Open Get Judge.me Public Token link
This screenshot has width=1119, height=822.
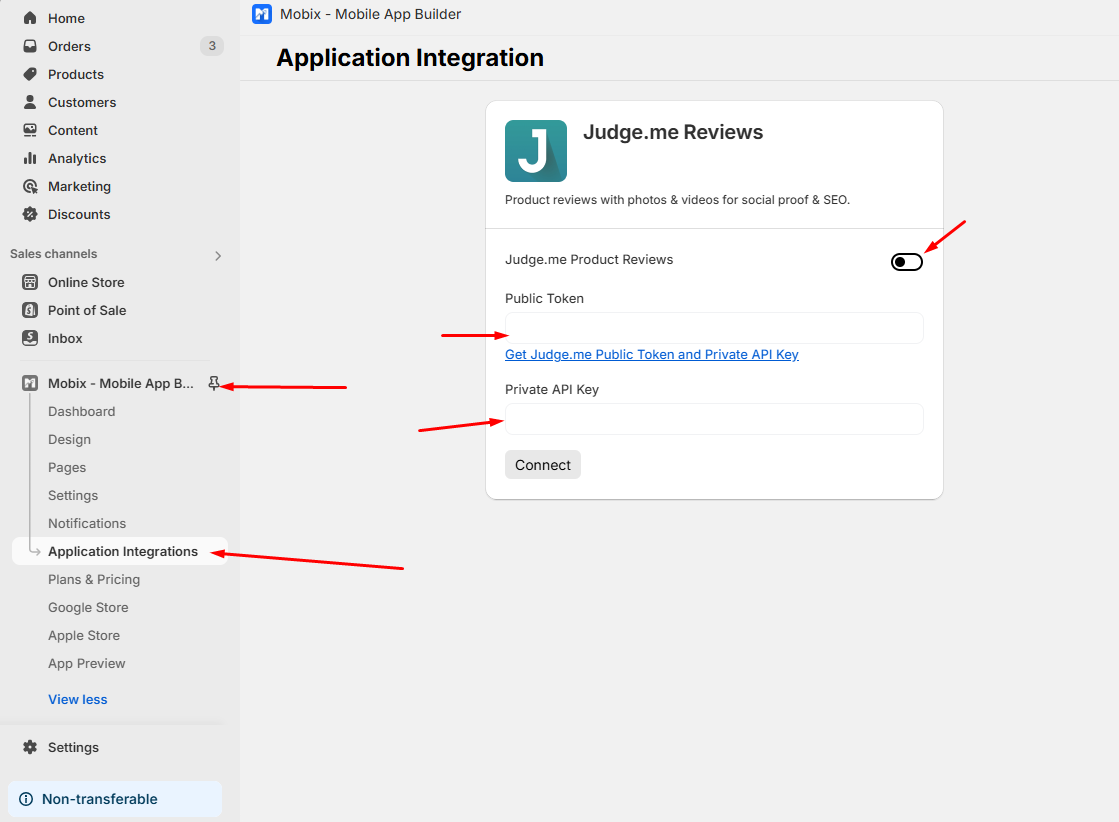pos(652,355)
